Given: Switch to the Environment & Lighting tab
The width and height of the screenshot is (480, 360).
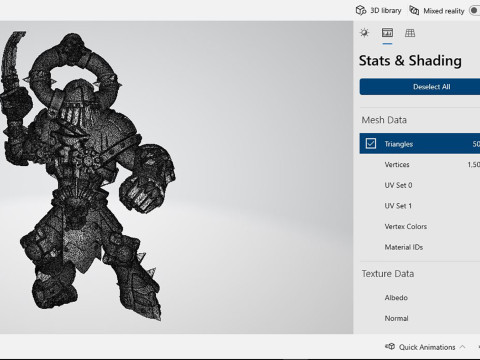Looking at the screenshot, I should 364,33.
